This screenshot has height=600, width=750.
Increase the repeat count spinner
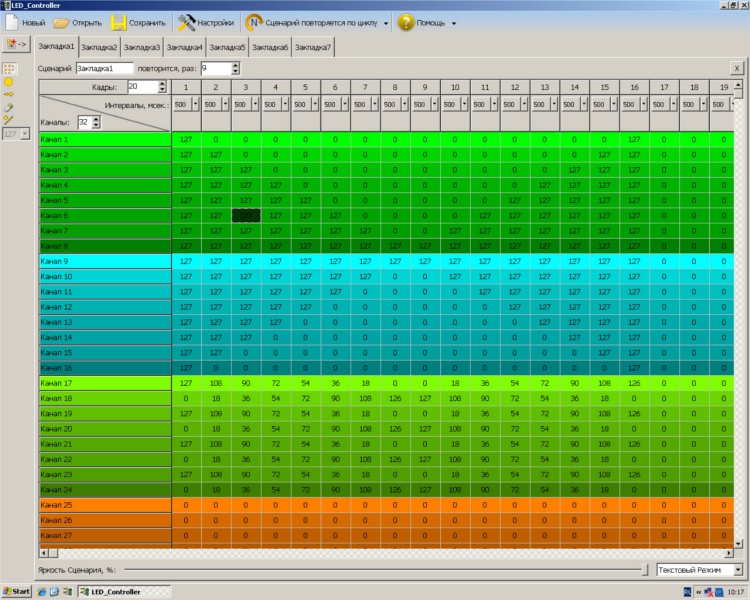(x=235, y=65)
